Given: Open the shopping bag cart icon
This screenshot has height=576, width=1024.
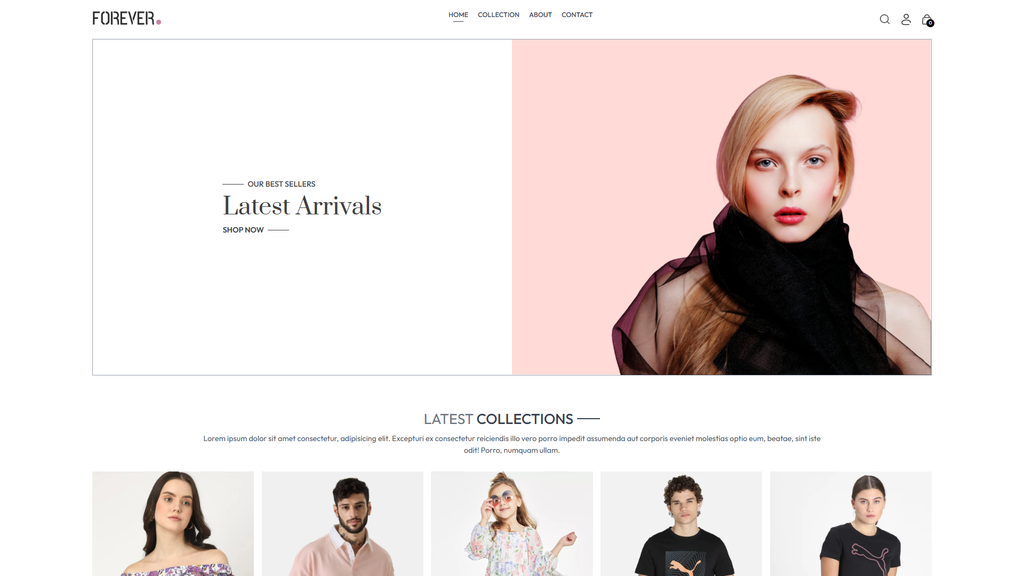Looking at the screenshot, I should pos(926,19).
